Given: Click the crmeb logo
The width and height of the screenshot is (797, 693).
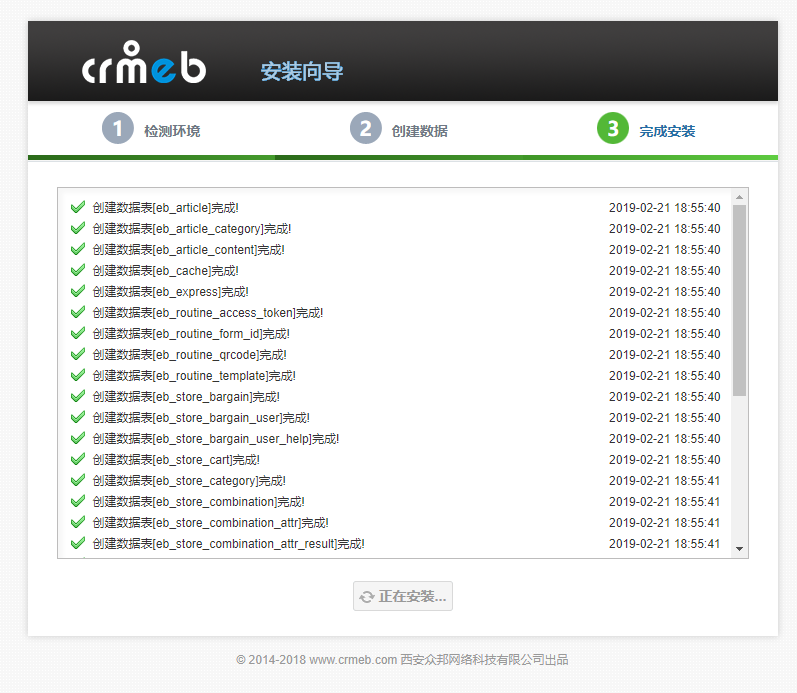Looking at the screenshot, I should (144, 63).
